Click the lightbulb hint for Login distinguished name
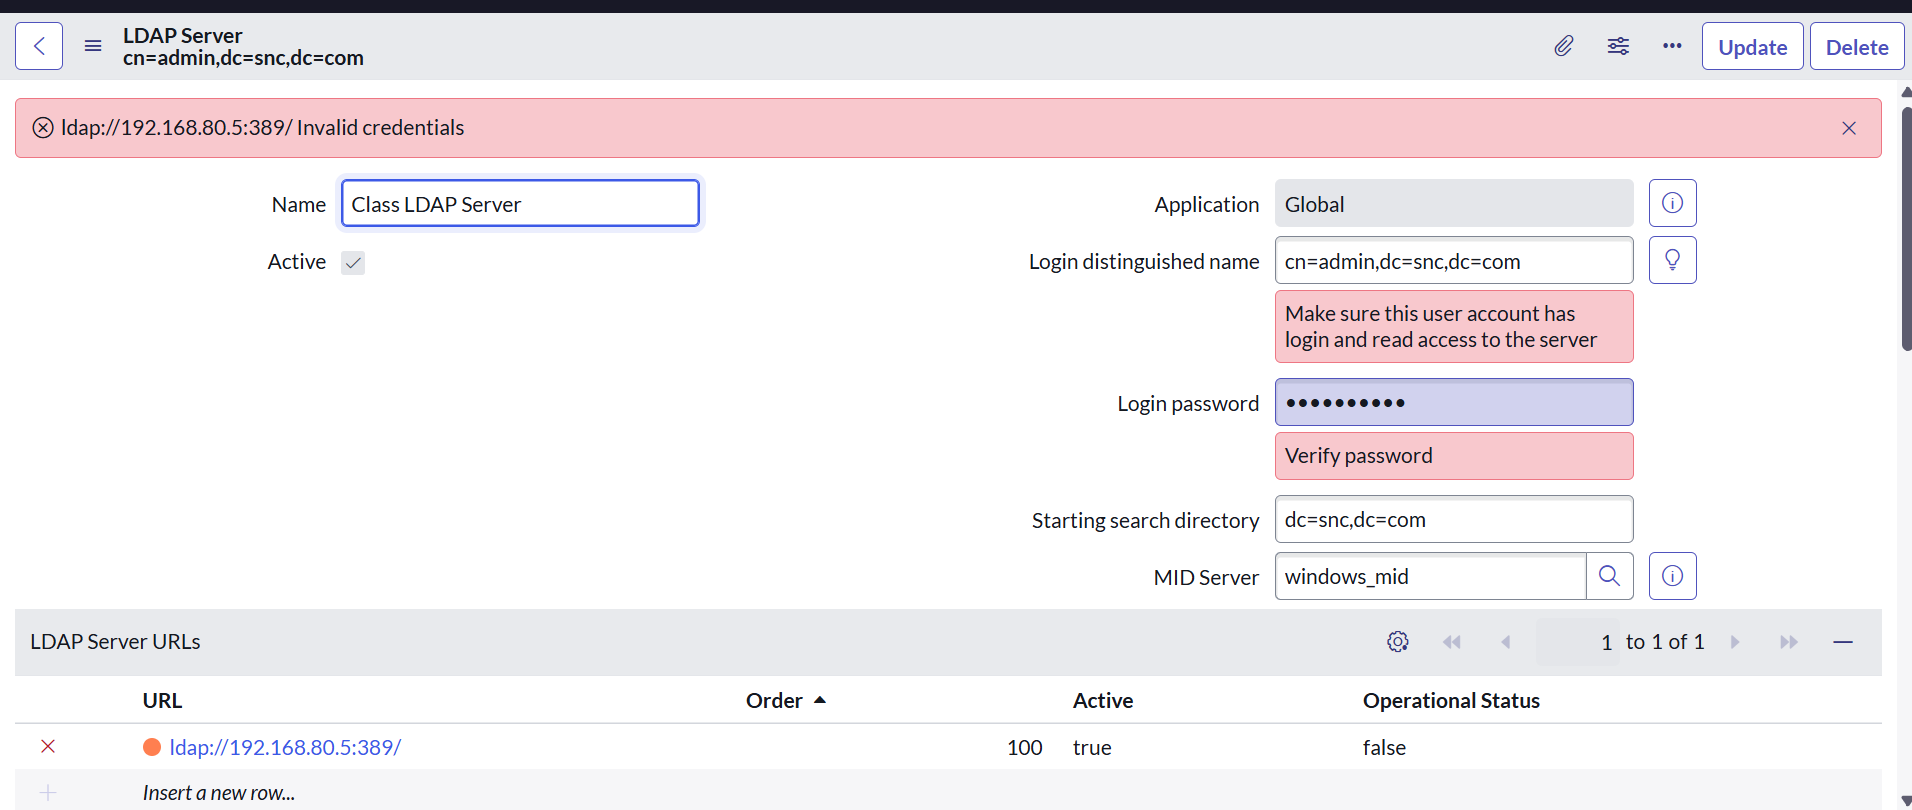Image resolution: width=1912 pixels, height=810 pixels. [1672, 260]
